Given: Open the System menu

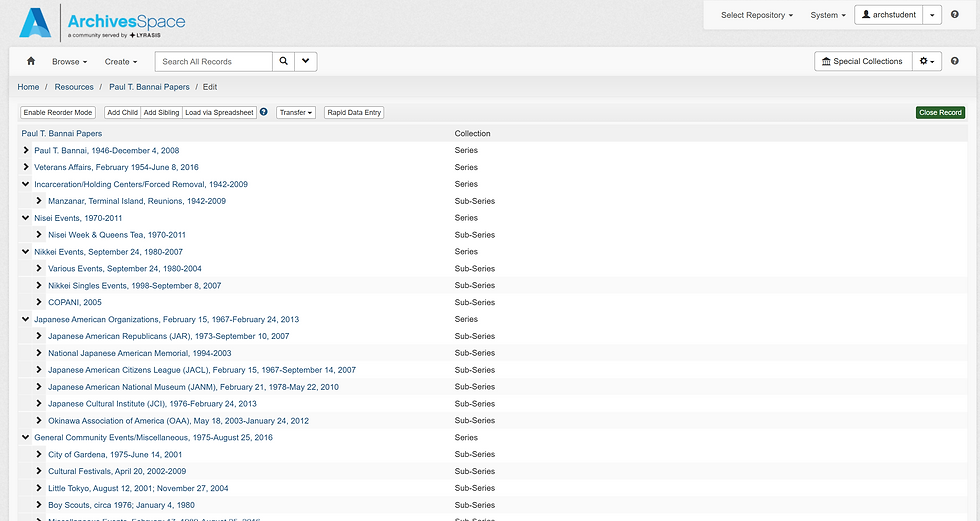Looking at the screenshot, I should [828, 15].
